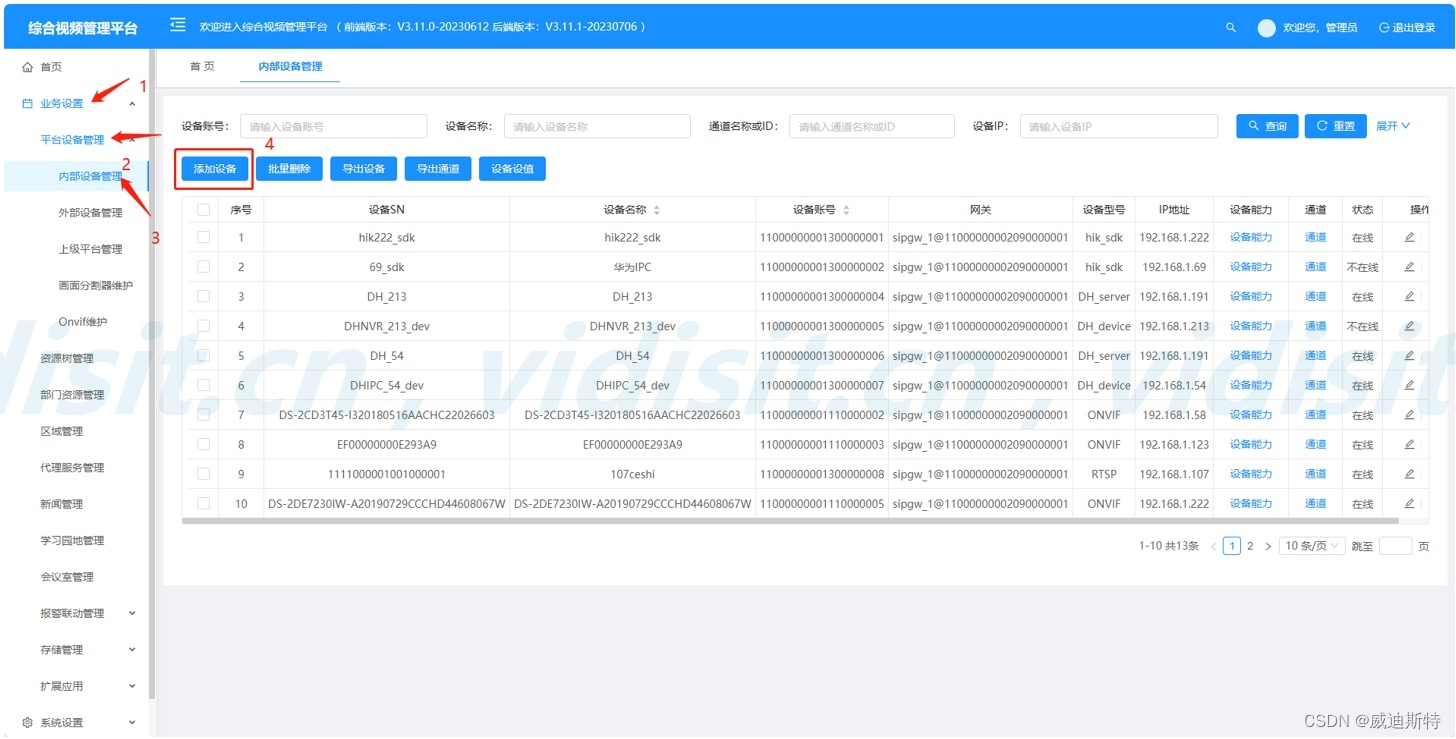The height and width of the screenshot is (739, 1456).
Task: Select checkbox for row 9 device
Action: point(204,474)
